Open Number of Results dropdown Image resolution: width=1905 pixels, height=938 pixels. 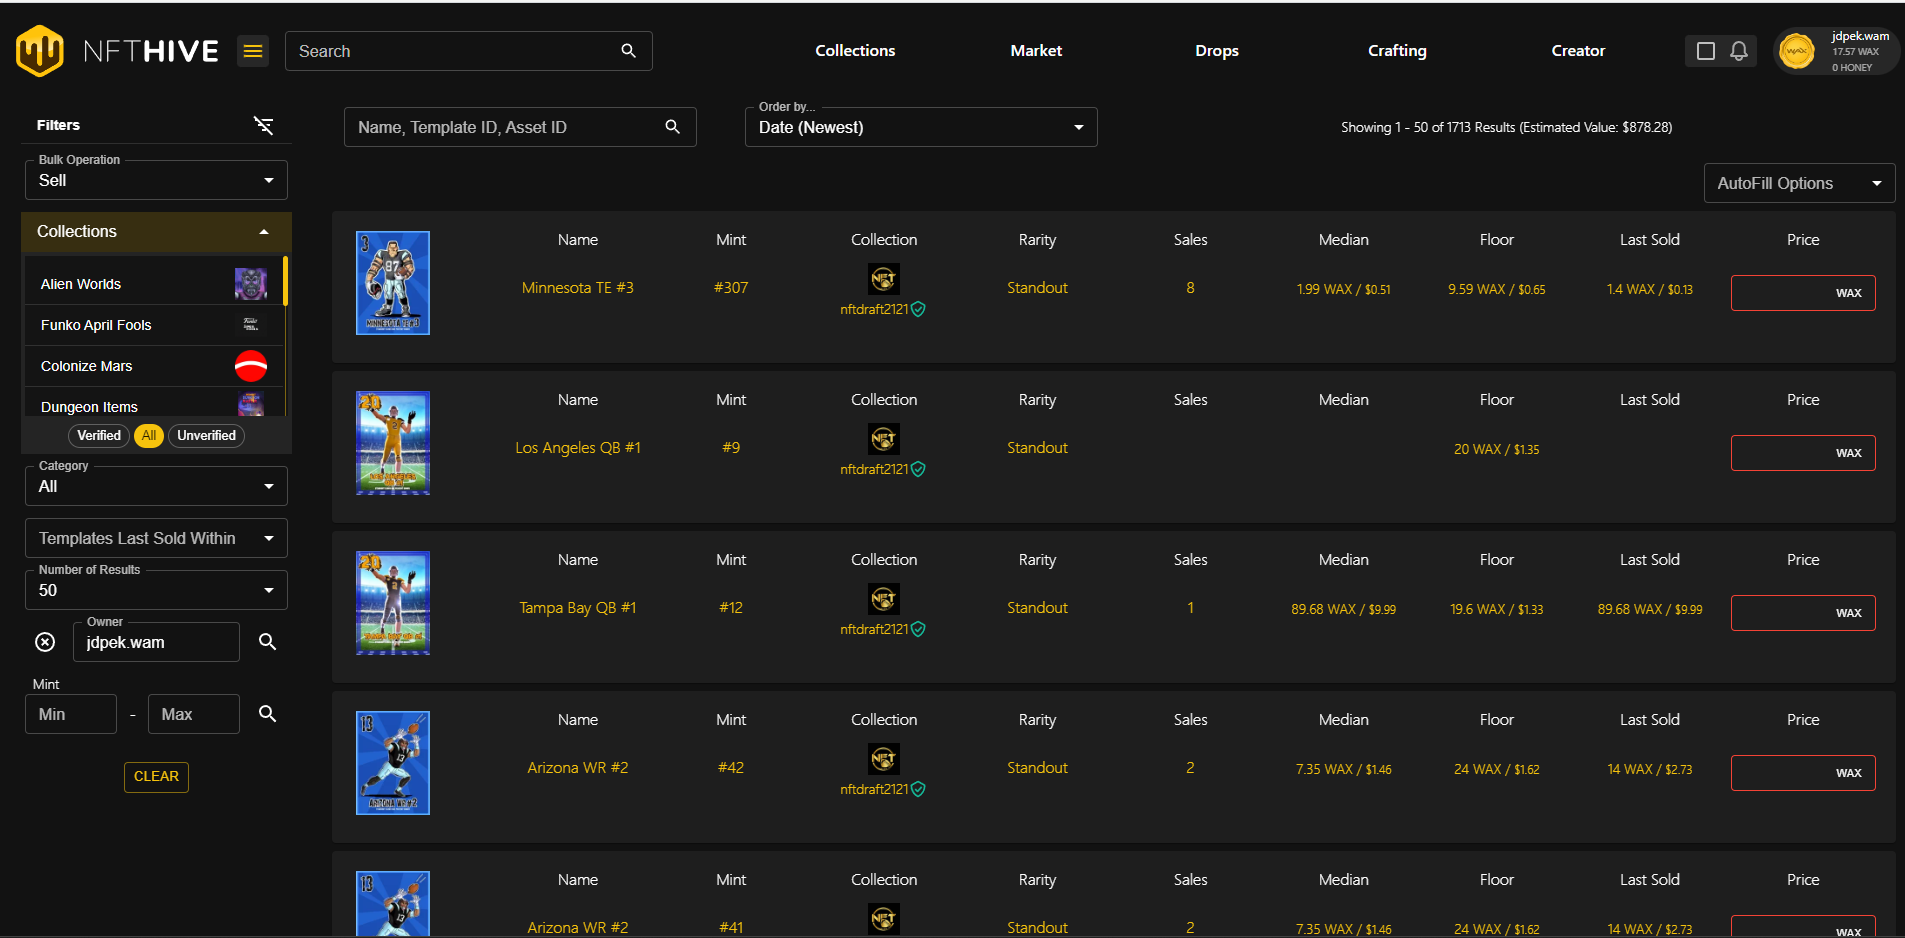(156, 590)
